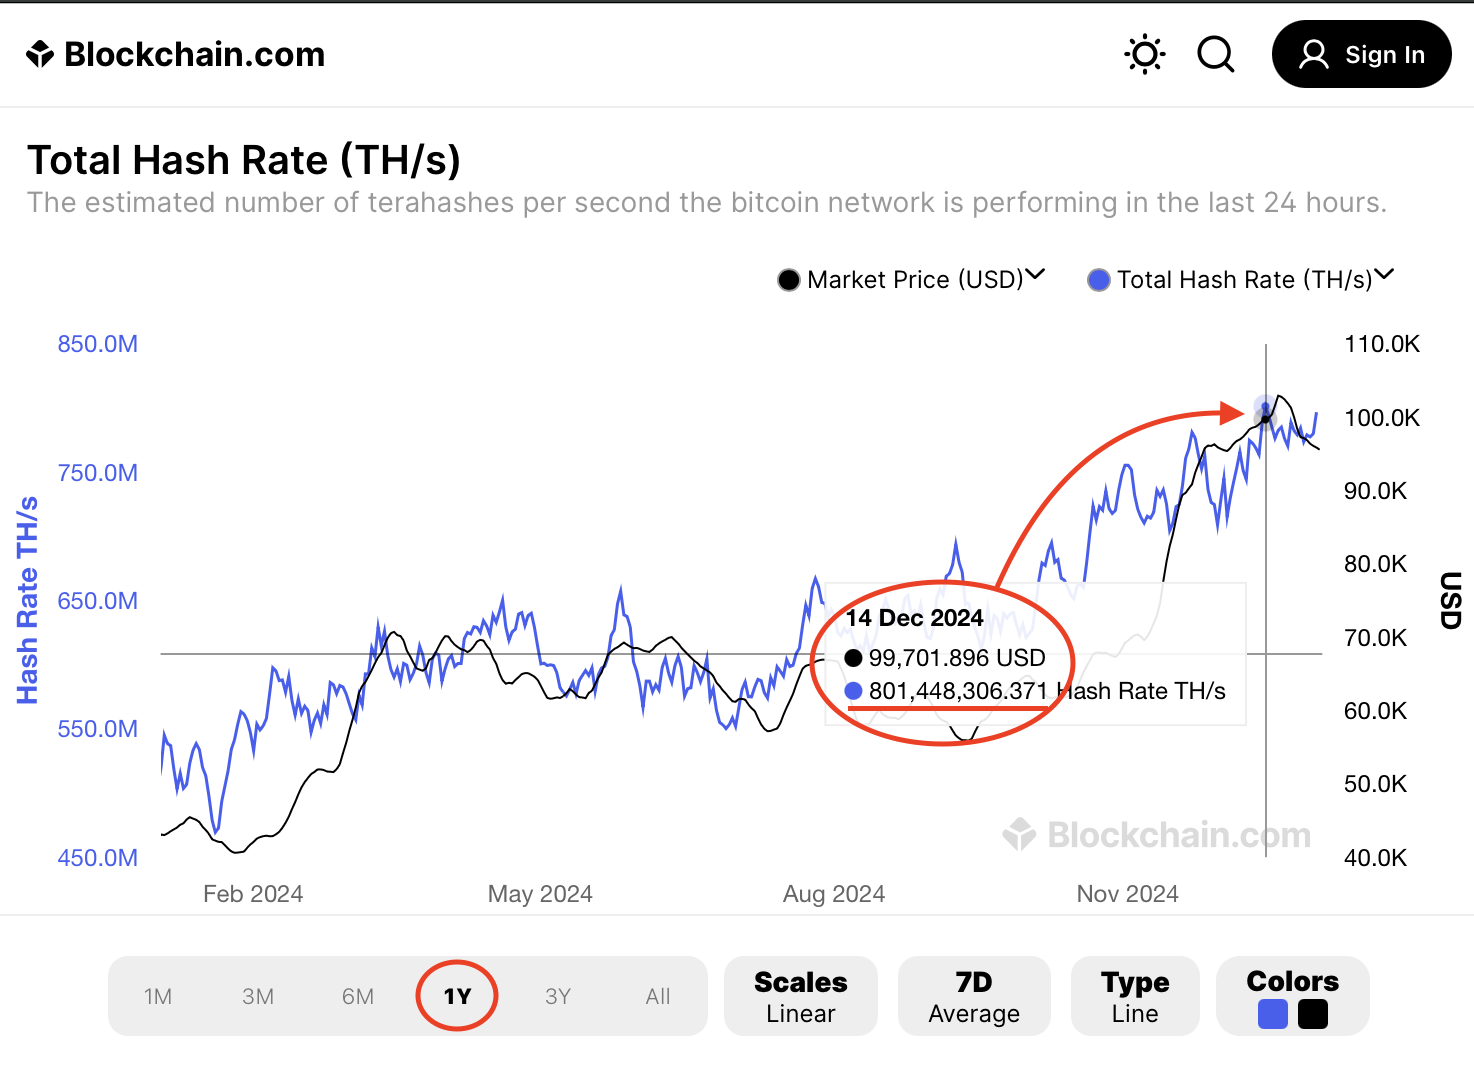The image size is (1474, 1078).
Task: Click the Blockchain.com diamond logo icon
Action: (40, 54)
